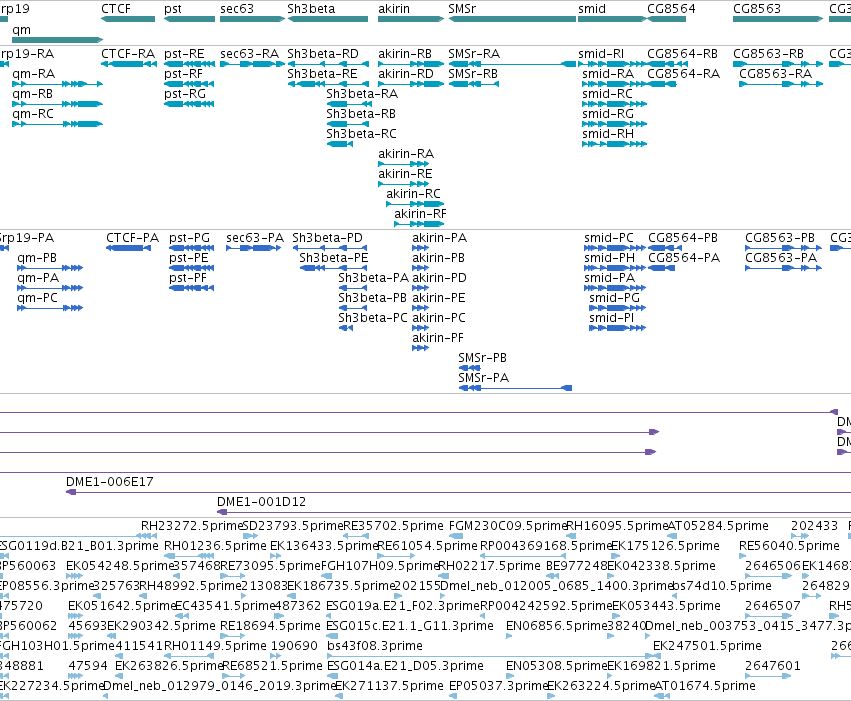Image resolution: width=851 pixels, height=701 pixels.
Task: Click the sec63 gene label
Action: pyautogui.click(x=237, y=9)
